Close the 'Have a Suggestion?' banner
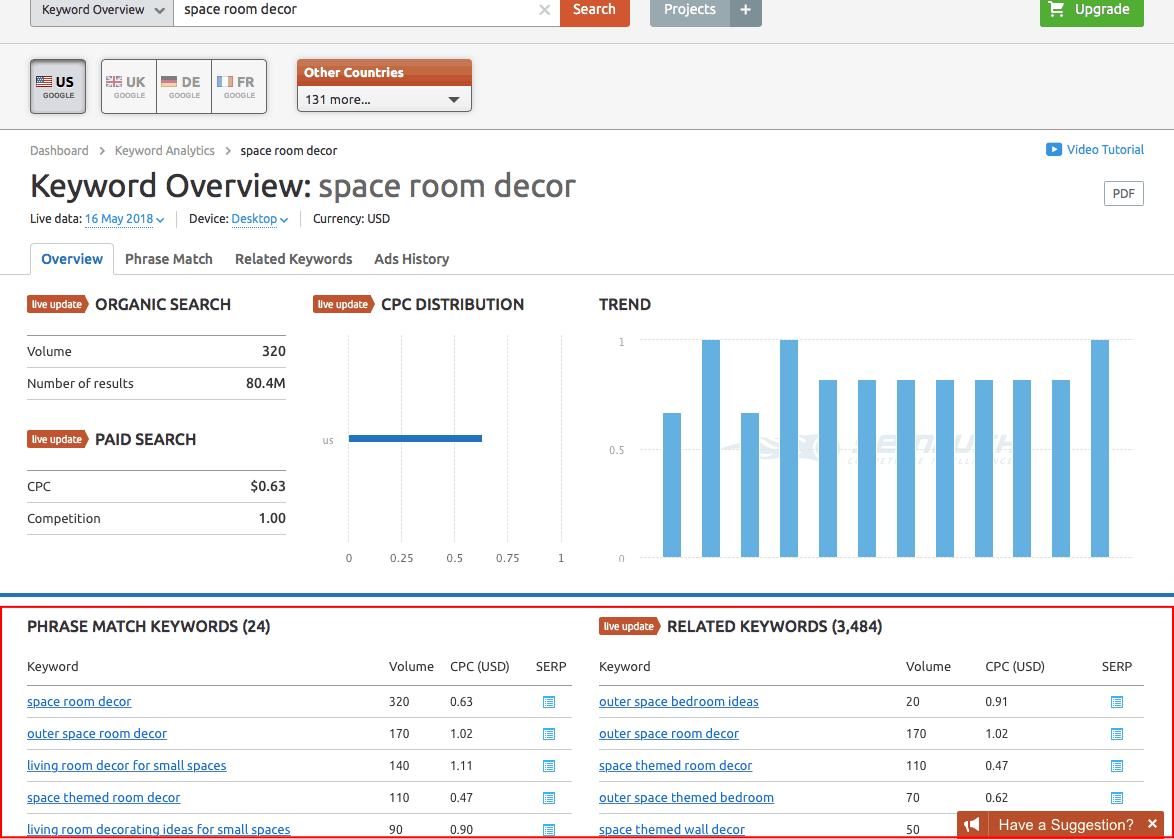Viewport: 1174px width, 839px height. (x=1152, y=825)
